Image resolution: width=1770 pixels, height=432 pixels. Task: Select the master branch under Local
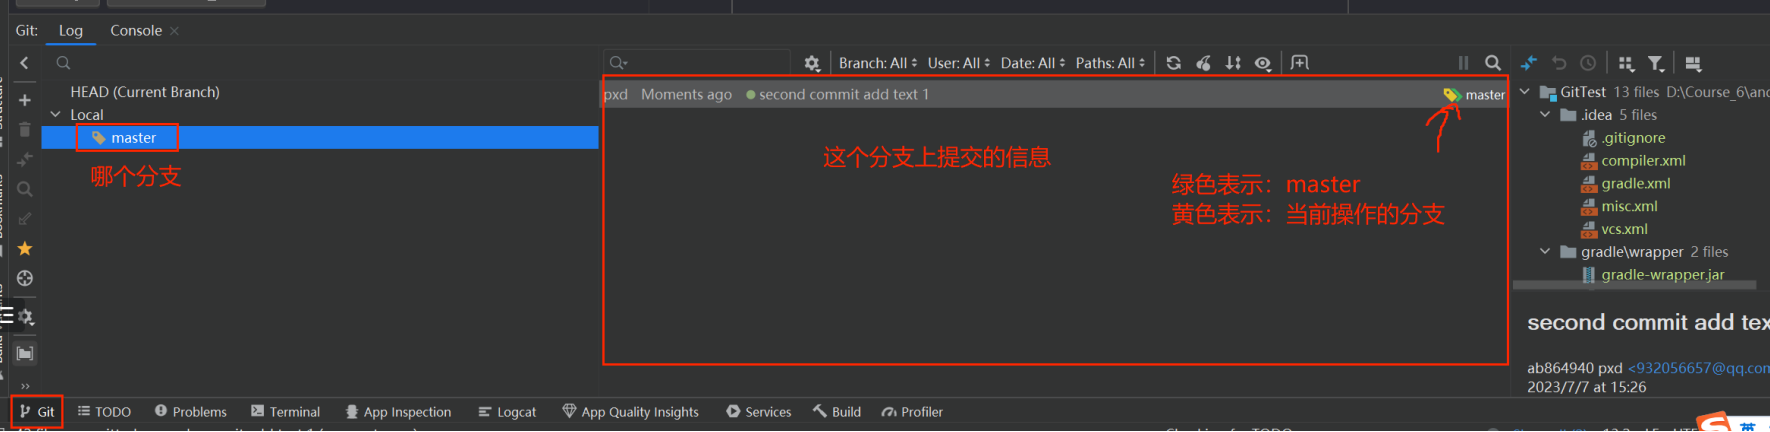(320, 138)
